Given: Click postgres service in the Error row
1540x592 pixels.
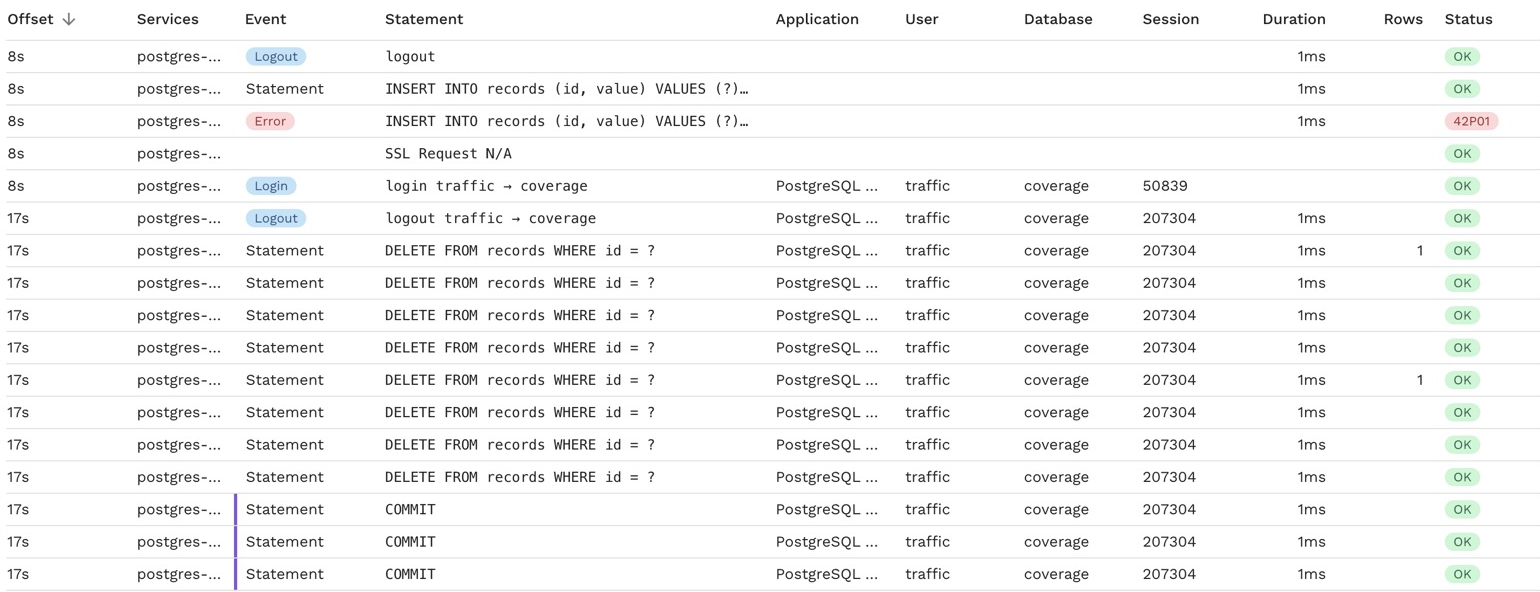Looking at the screenshot, I should (x=179, y=121).
